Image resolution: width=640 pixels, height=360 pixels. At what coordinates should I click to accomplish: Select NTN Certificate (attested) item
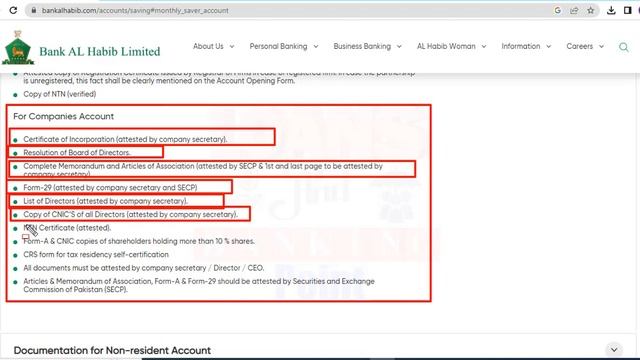pyautogui.click(x=67, y=228)
